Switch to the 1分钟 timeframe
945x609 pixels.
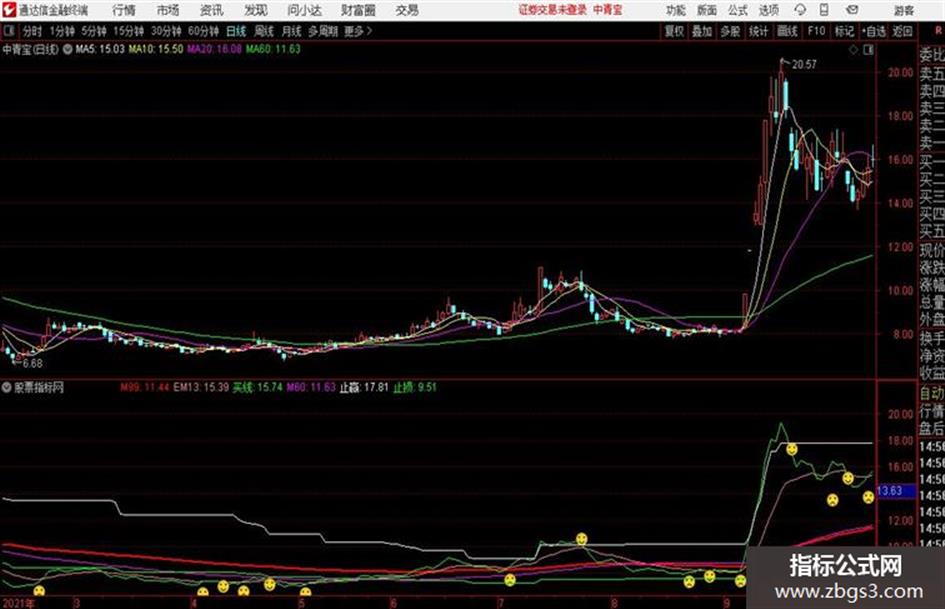tap(62, 31)
